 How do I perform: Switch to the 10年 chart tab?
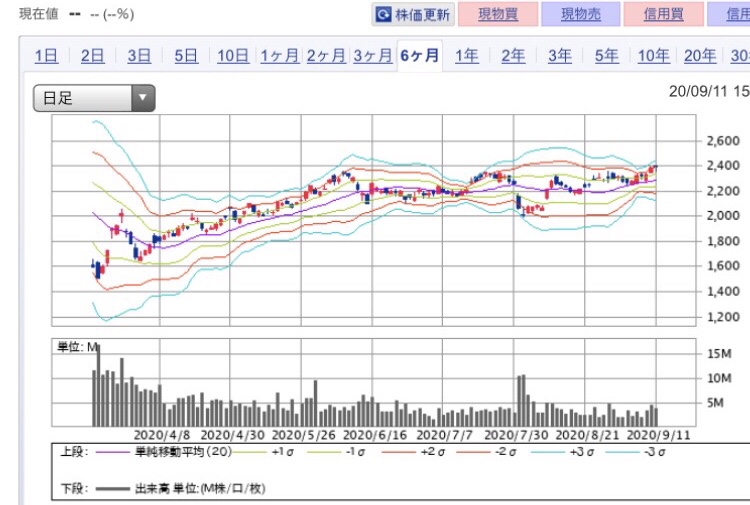pos(653,56)
